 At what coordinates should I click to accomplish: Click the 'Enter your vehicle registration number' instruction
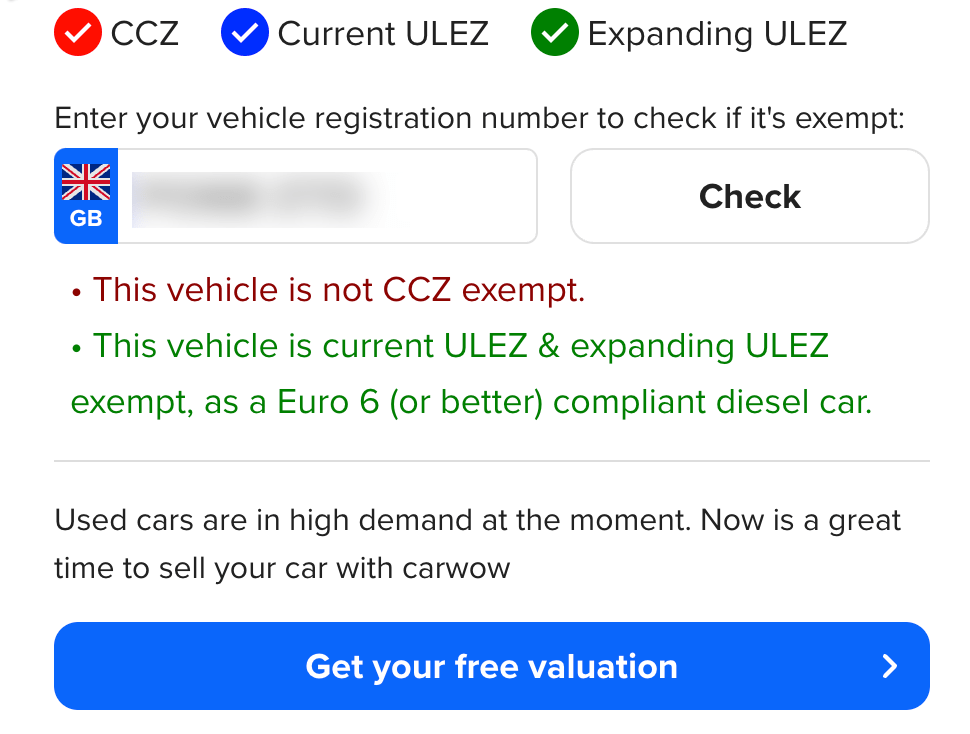click(479, 118)
